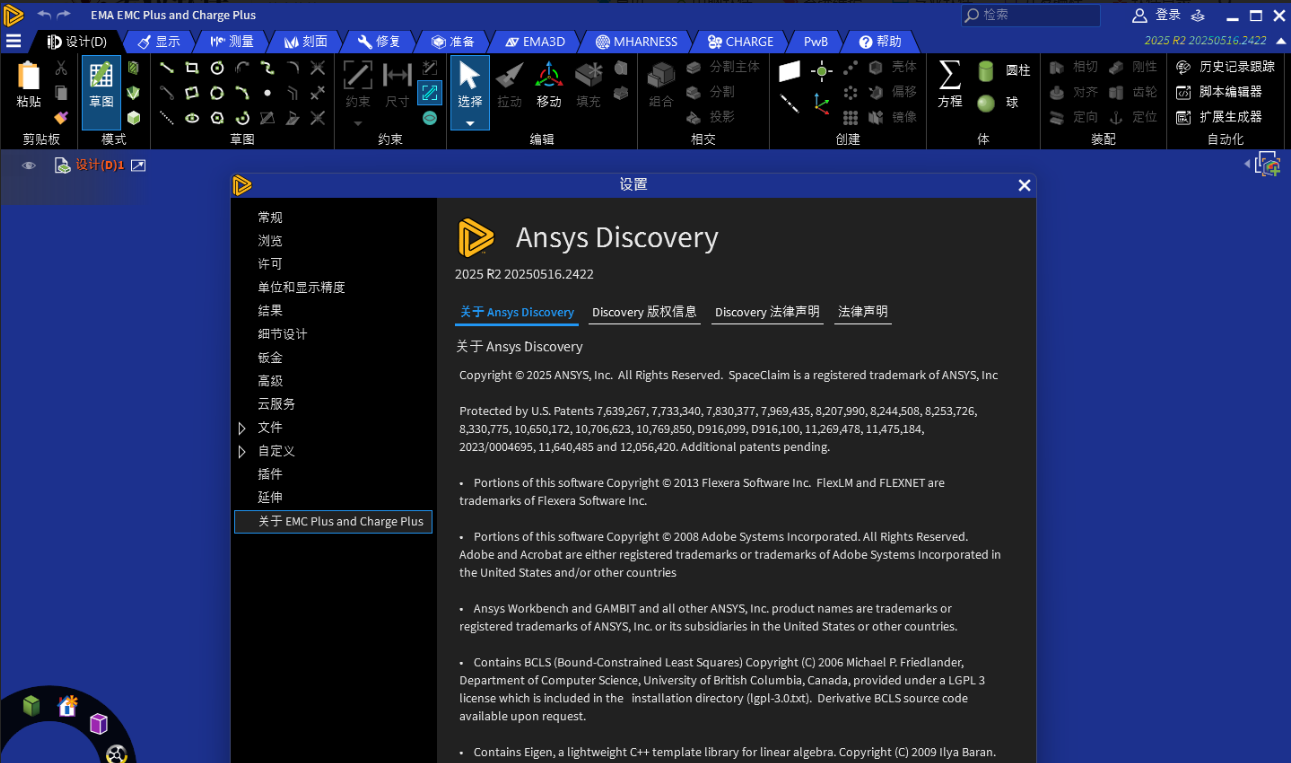Click the home view icon in radial menu
Image resolution: width=1291 pixels, height=763 pixels.
pos(67,706)
